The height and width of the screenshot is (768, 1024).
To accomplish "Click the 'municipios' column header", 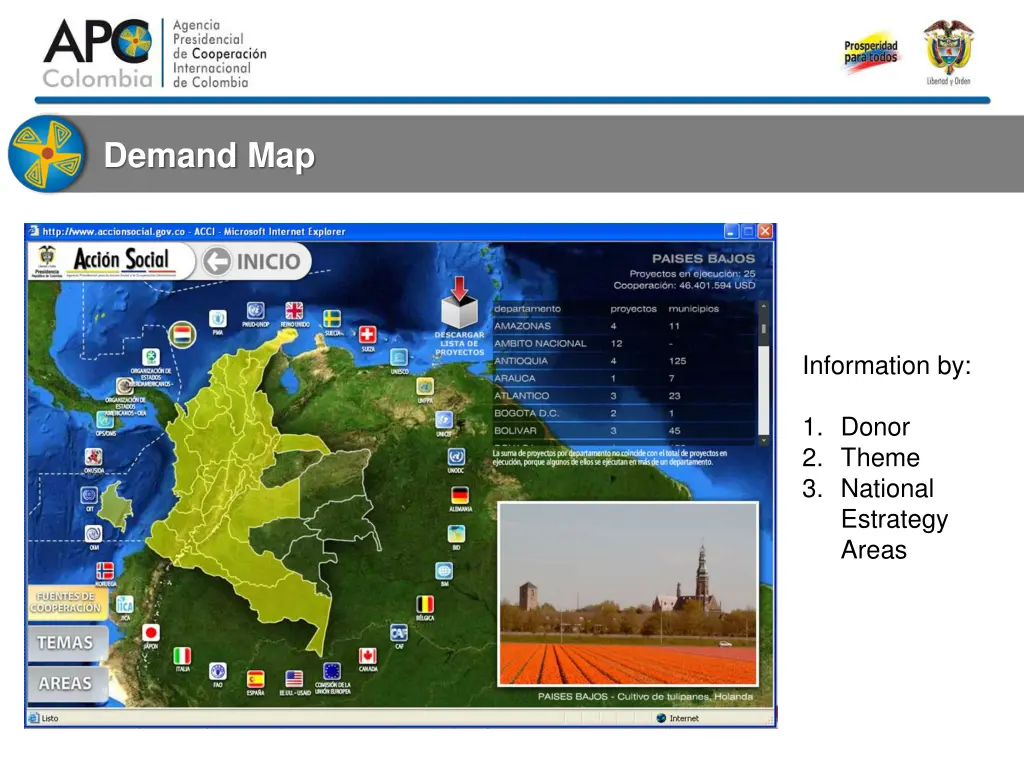I will (x=693, y=308).
